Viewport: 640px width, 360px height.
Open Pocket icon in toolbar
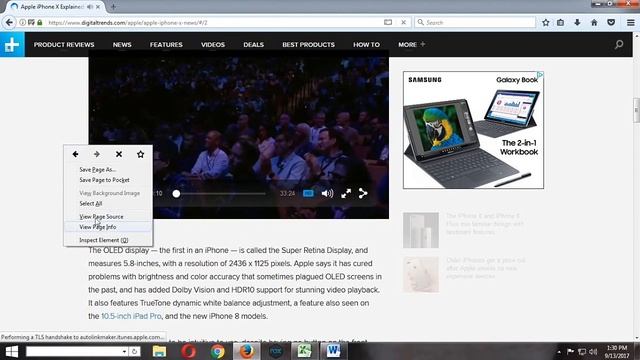click(611, 22)
